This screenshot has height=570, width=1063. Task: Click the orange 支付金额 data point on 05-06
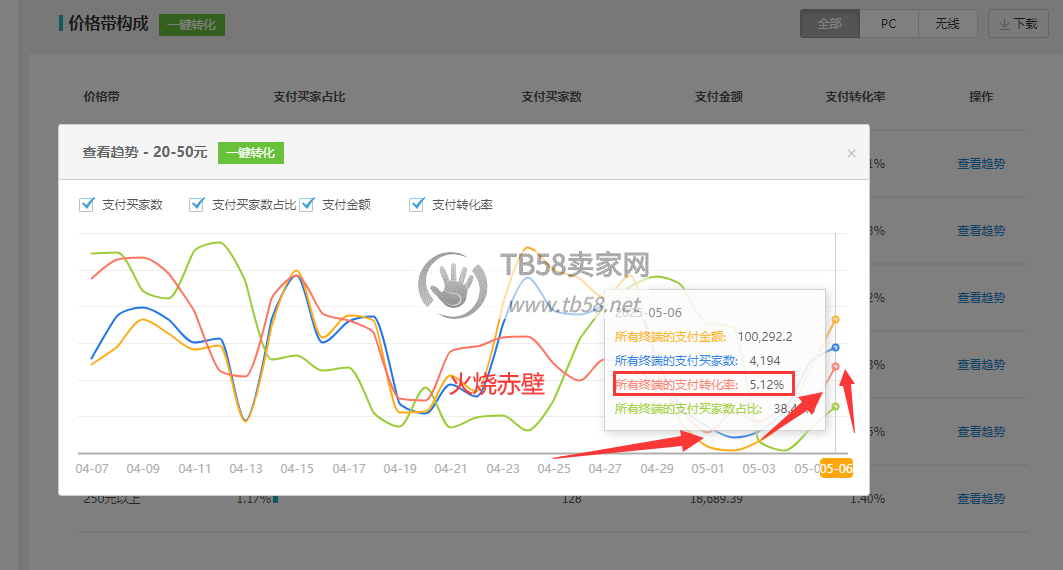pos(836,319)
